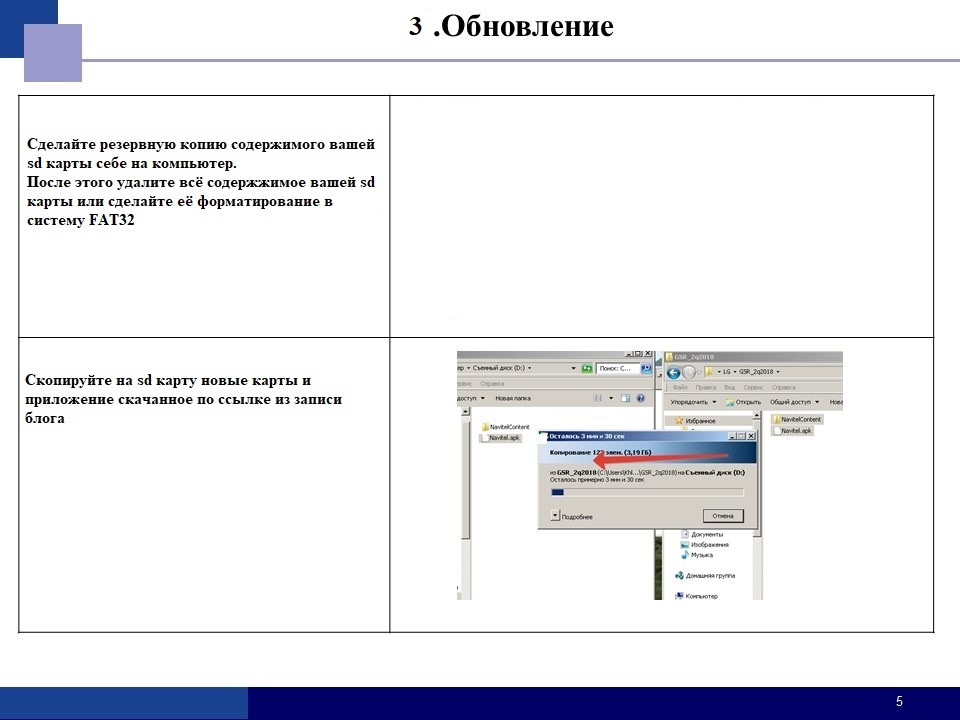This screenshot has height=720, width=960.
Task: Open the Справка menu in the GSR_2q2018 window
Action: [x=784, y=388]
